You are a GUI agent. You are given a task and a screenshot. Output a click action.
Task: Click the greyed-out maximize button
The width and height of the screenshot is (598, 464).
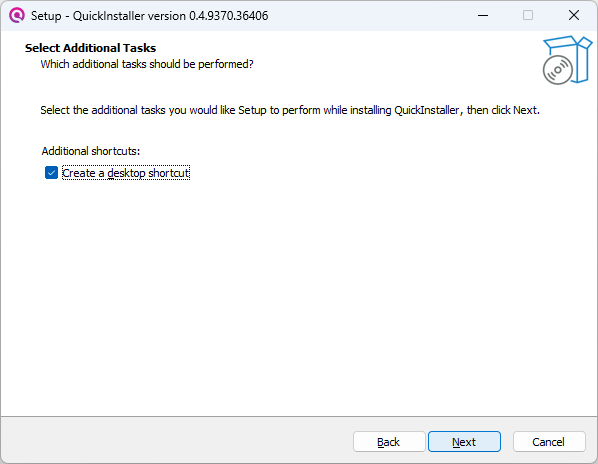[x=528, y=16]
